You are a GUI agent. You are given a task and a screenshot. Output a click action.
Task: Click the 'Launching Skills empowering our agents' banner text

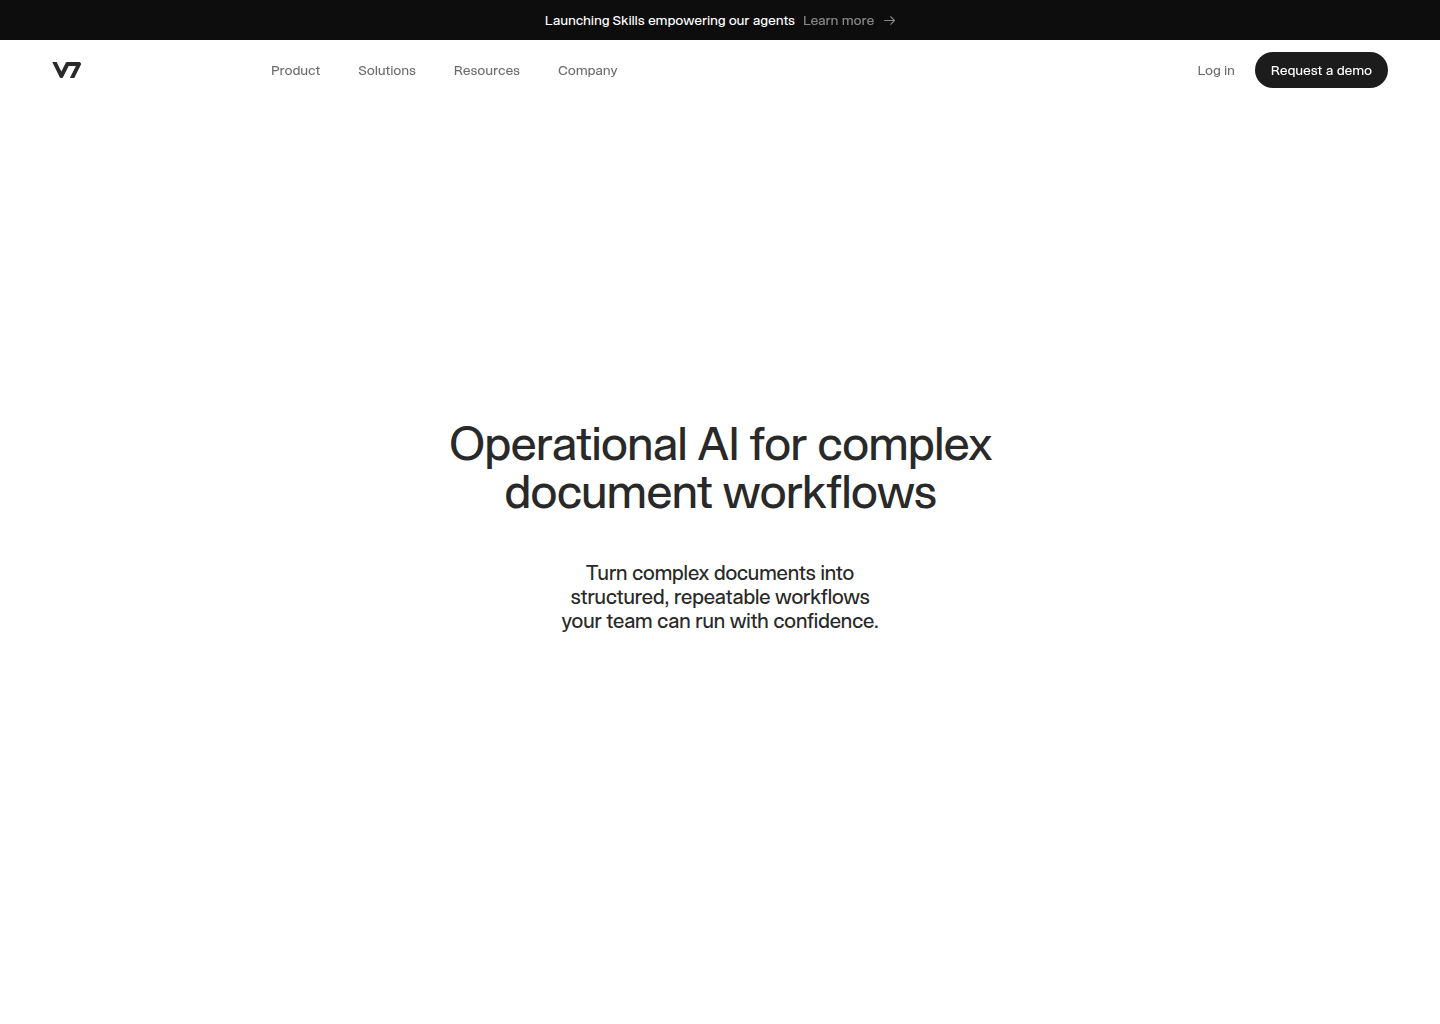point(670,20)
